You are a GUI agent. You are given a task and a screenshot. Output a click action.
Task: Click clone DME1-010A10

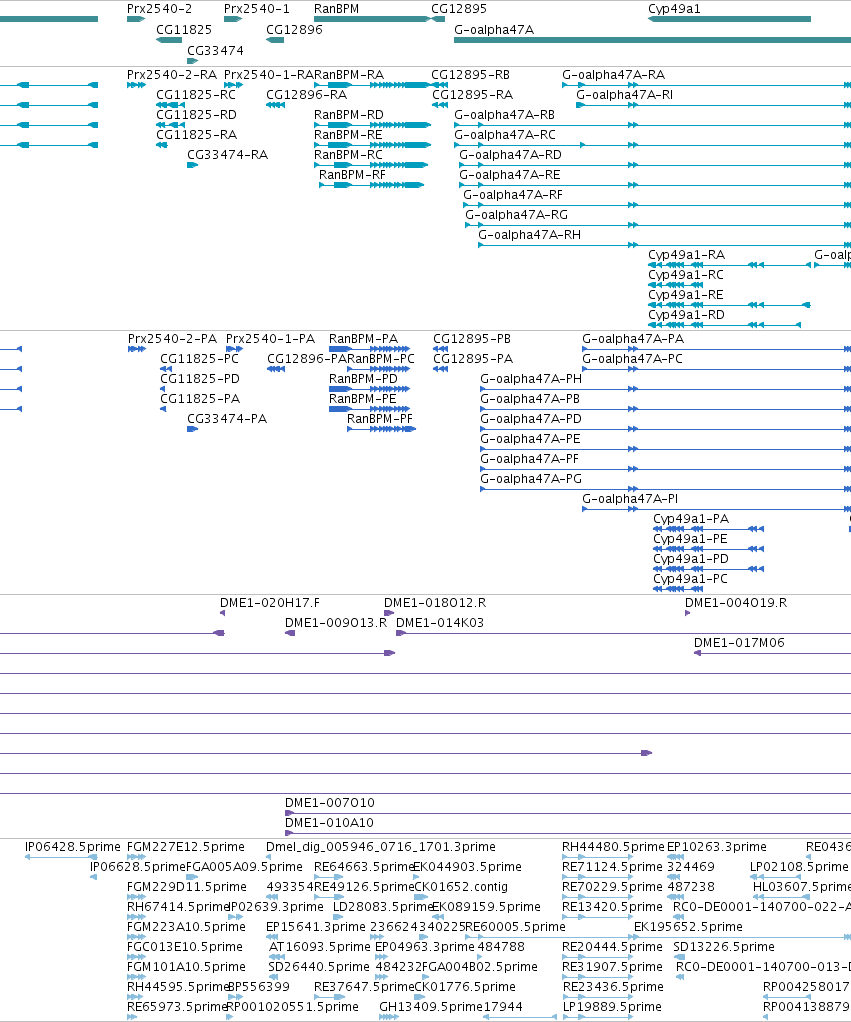pyautogui.click(x=329, y=823)
